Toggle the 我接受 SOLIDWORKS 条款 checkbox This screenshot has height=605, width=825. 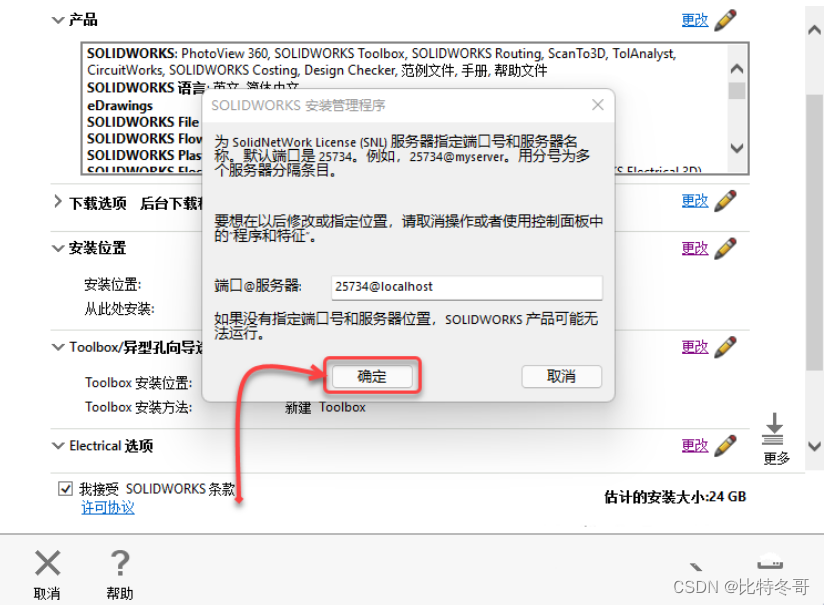coord(65,489)
